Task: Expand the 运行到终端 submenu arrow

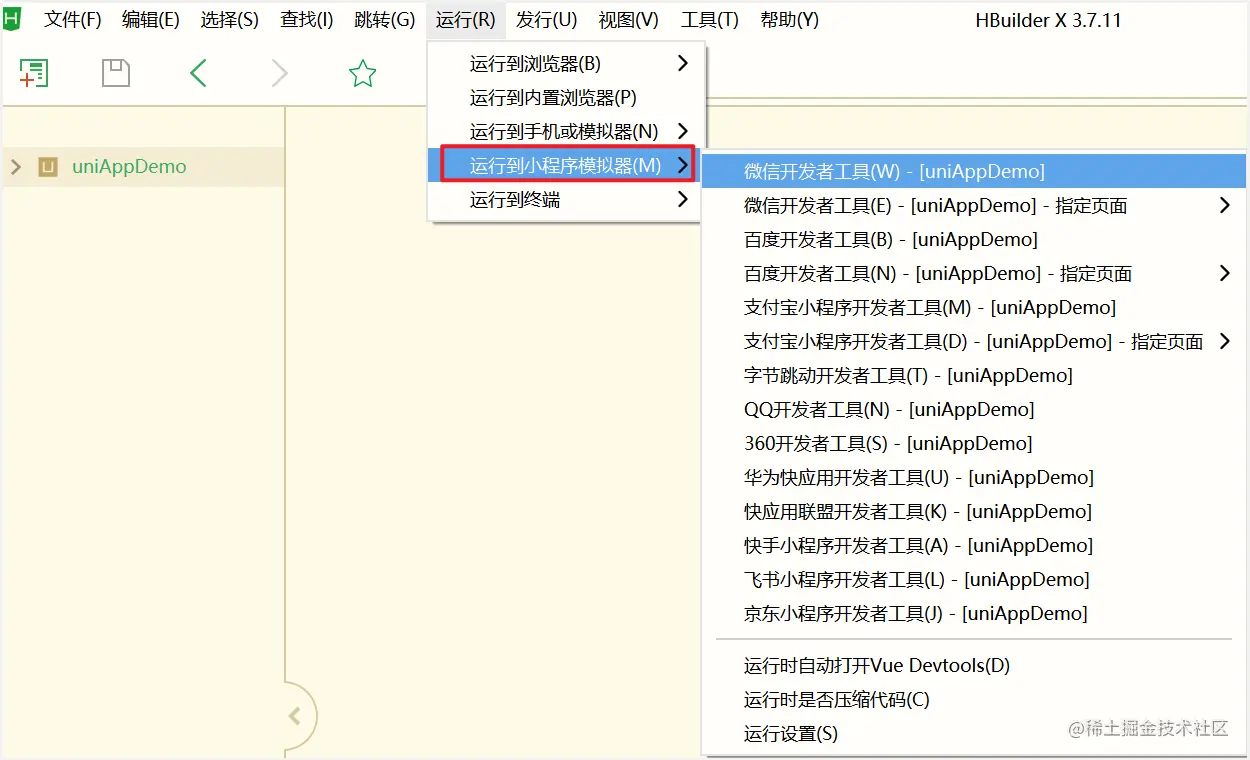Action: click(683, 199)
